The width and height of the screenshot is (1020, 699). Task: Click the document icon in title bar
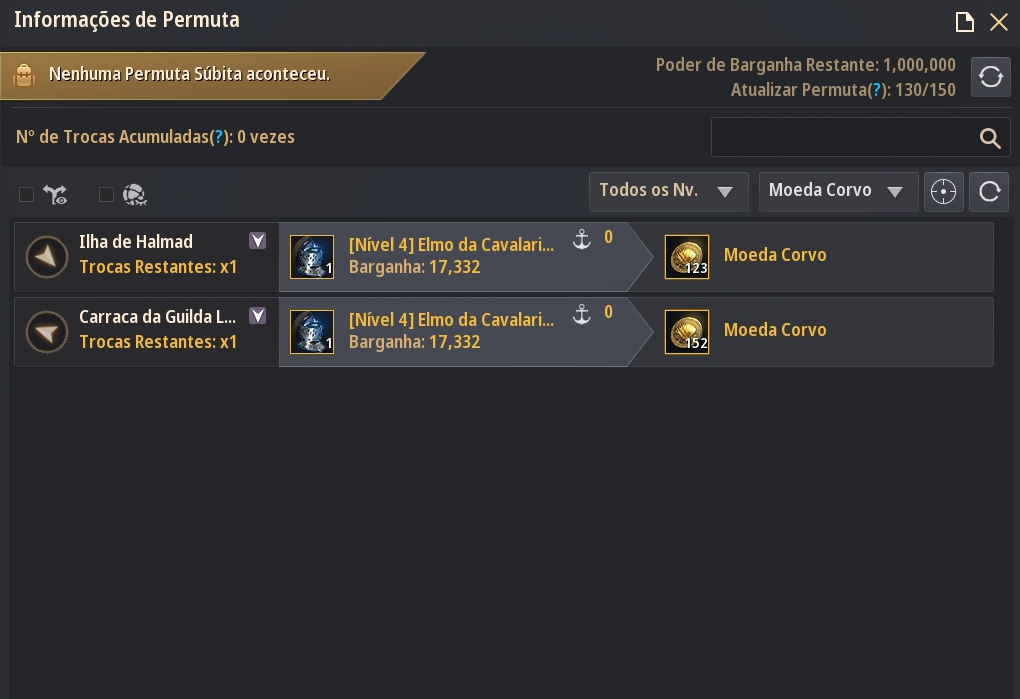click(x=964, y=22)
